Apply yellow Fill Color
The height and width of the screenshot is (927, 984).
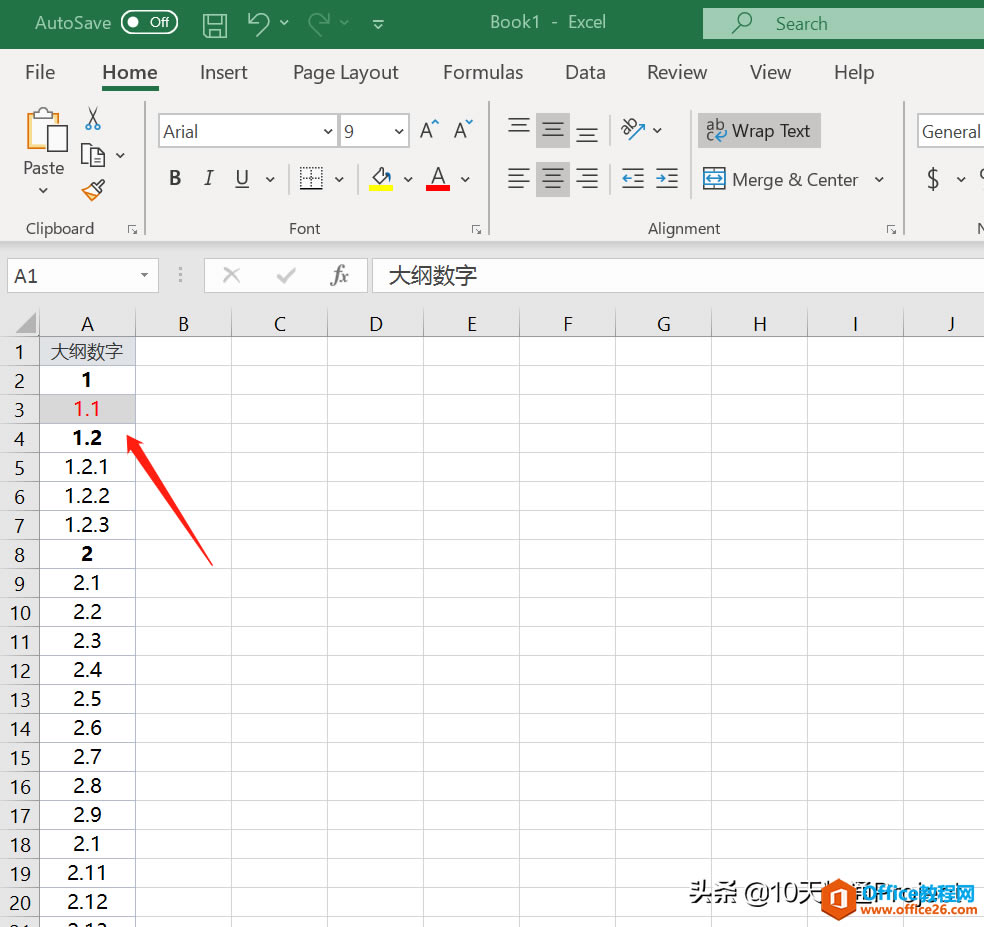coord(381,179)
